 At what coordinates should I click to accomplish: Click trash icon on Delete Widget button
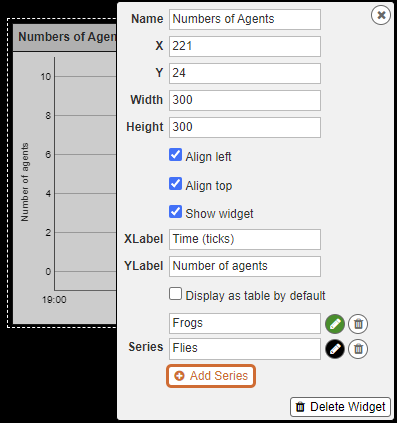click(x=300, y=407)
